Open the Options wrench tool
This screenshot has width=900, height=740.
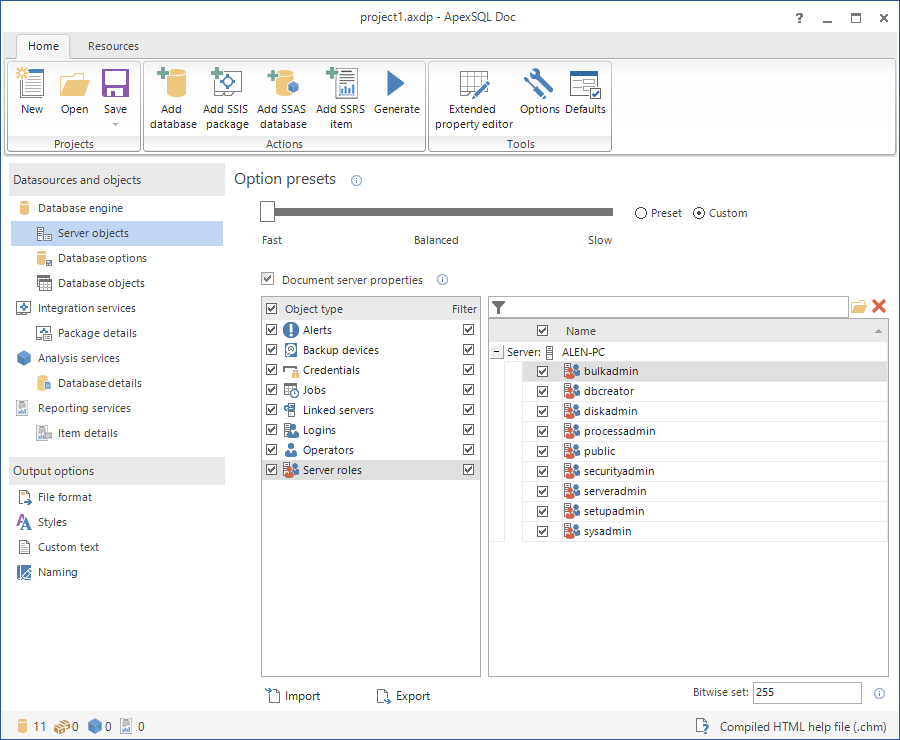[538, 84]
